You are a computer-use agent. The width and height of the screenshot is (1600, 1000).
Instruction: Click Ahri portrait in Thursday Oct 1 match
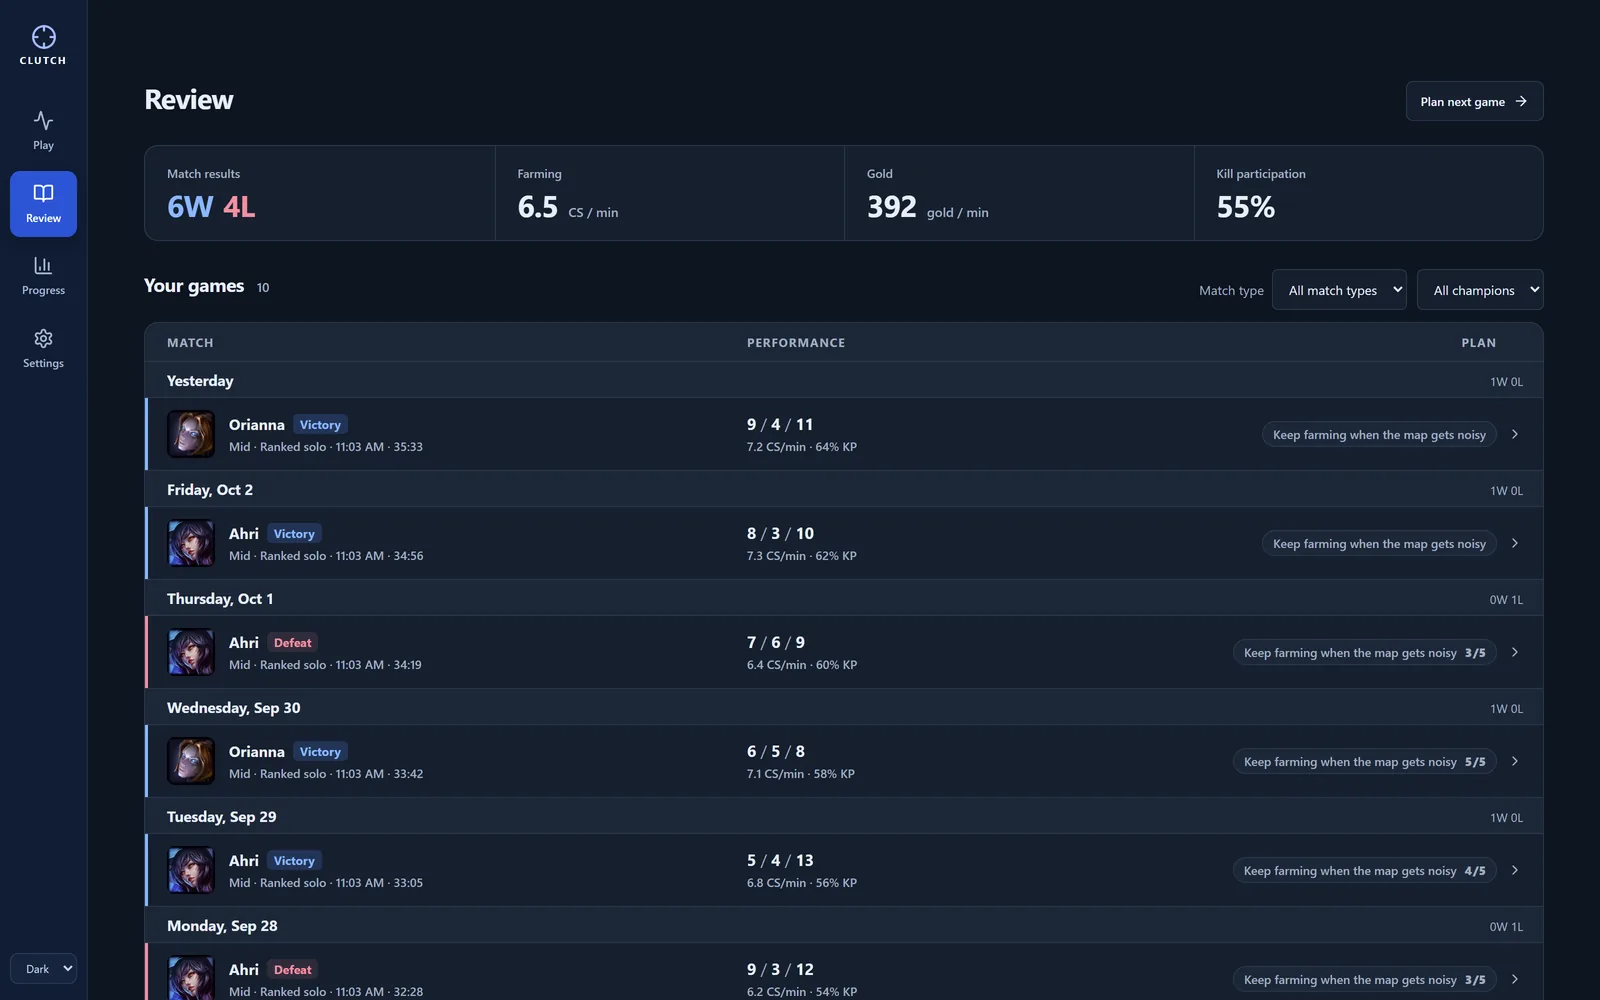coord(191,652)
